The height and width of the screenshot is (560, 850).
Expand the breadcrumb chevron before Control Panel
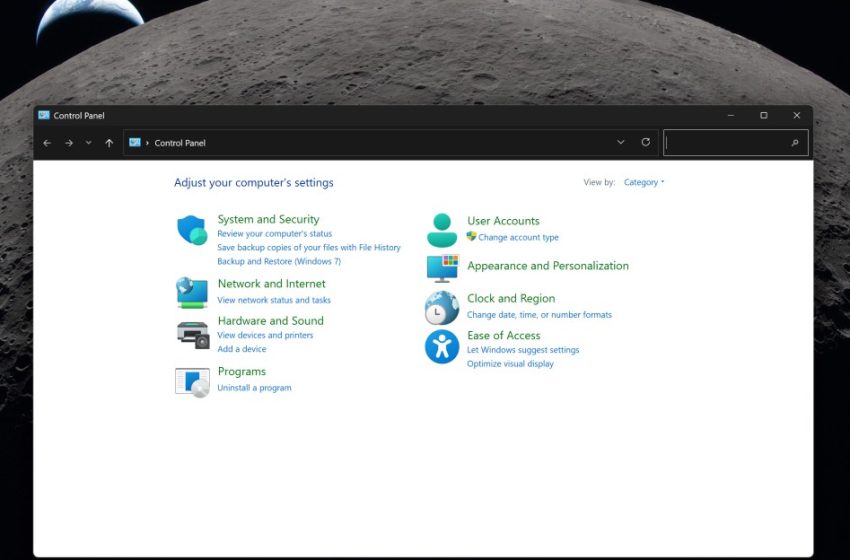(x=147, y=143)
